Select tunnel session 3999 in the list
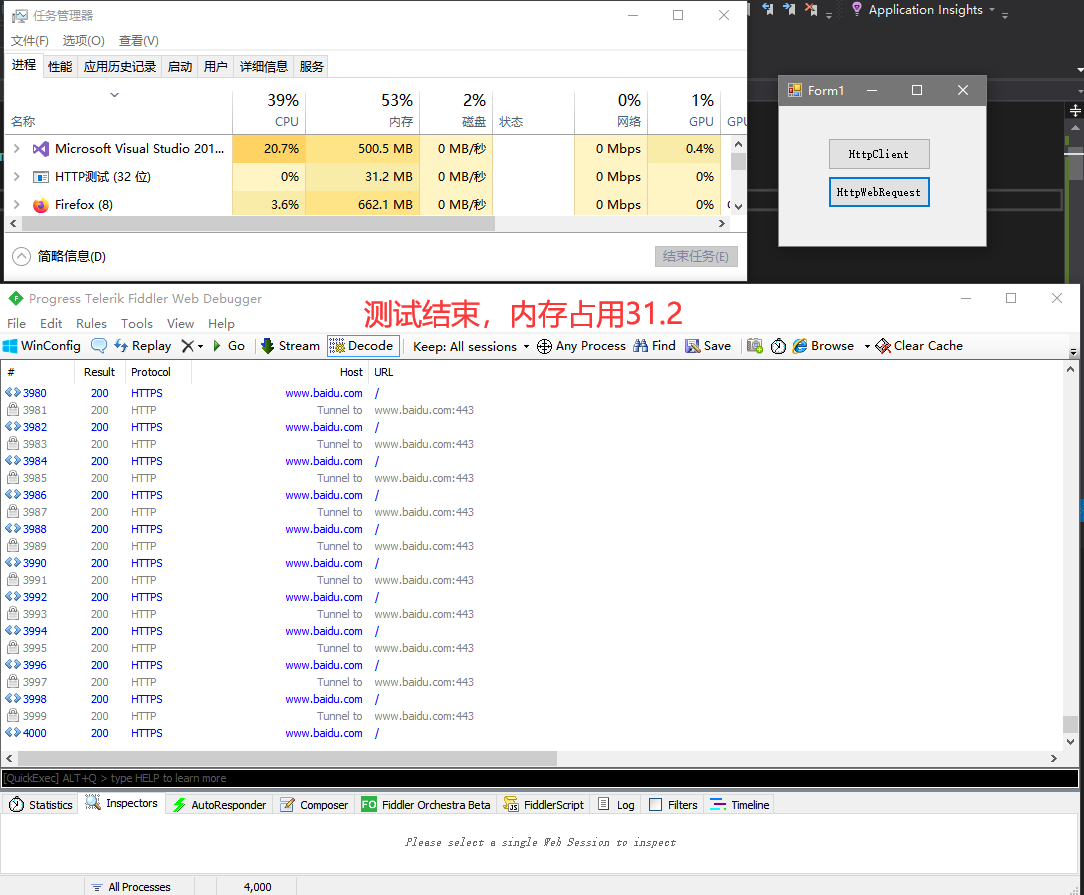1084x895 pixels. point(532,716)
